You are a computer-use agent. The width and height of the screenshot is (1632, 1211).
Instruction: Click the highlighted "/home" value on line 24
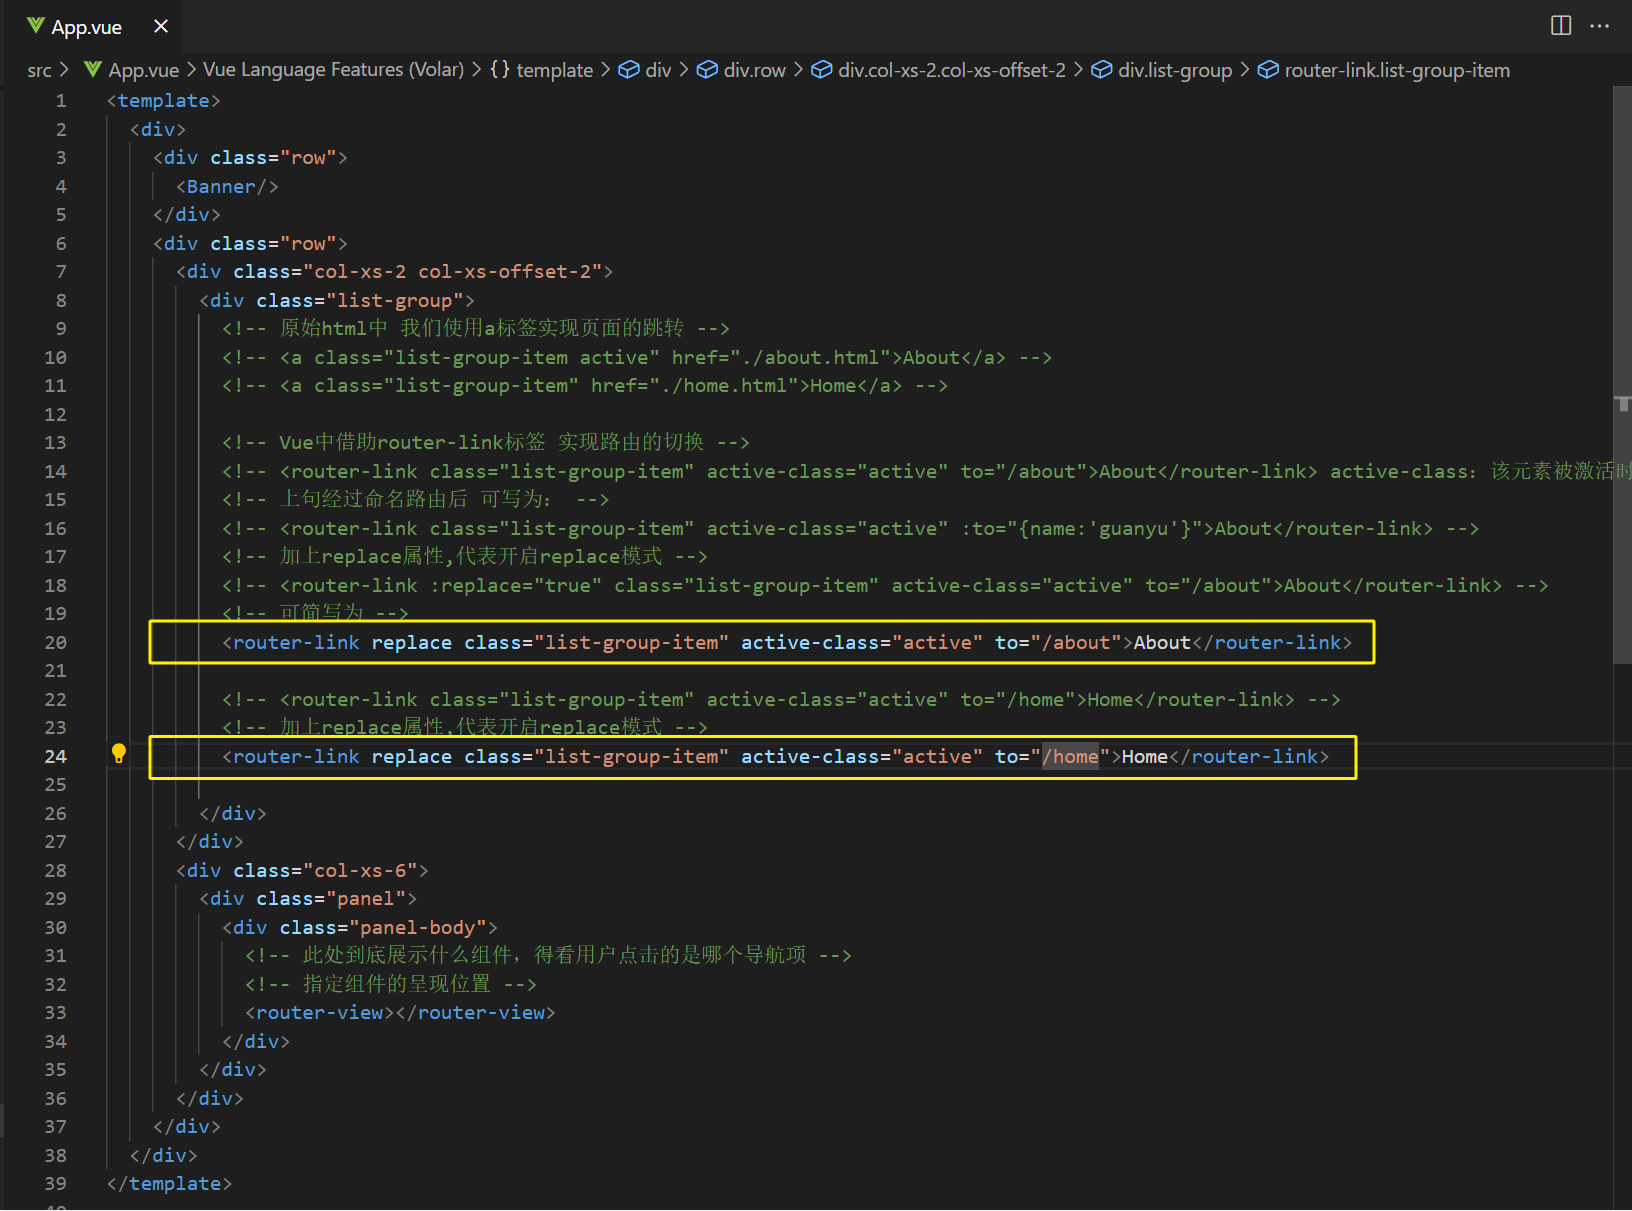click(1070, 756)
